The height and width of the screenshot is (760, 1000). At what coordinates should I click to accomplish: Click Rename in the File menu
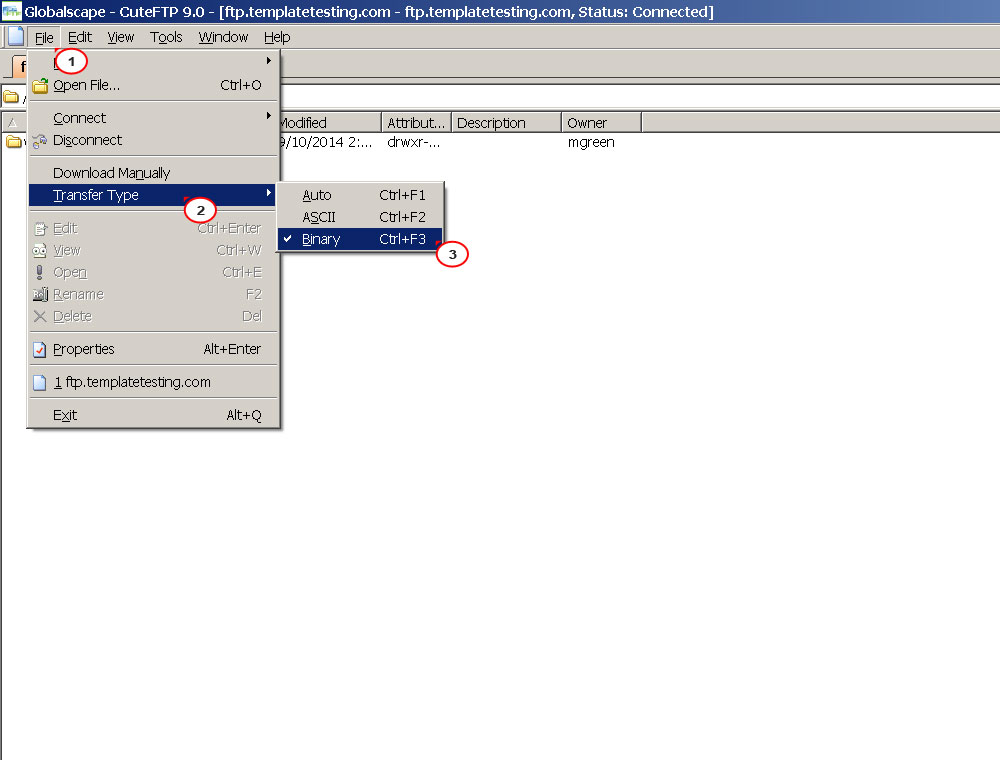154,294
